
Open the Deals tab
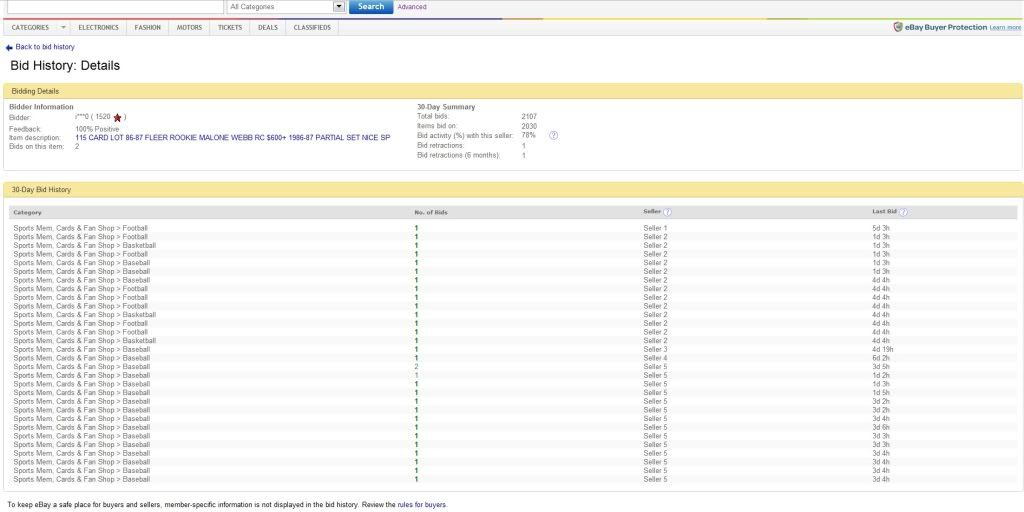point(267,27)
